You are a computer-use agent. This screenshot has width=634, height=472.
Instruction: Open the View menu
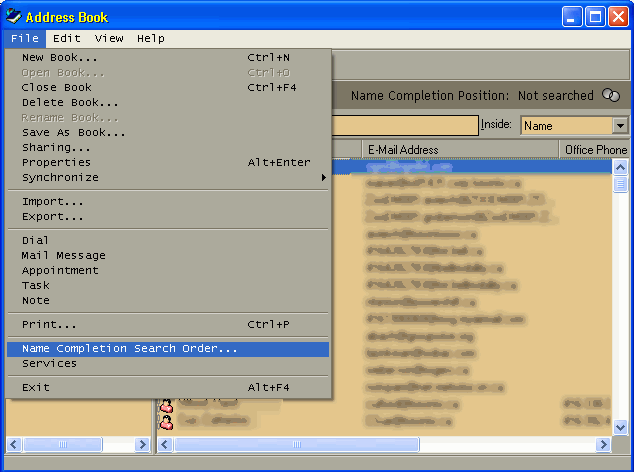109,38
